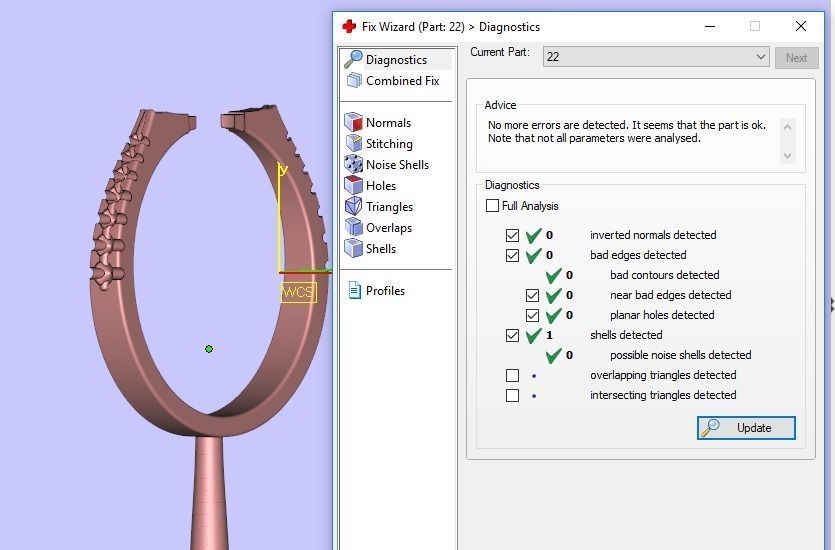Open the Diagnostics page
The image size is (835, 550).
396,60
